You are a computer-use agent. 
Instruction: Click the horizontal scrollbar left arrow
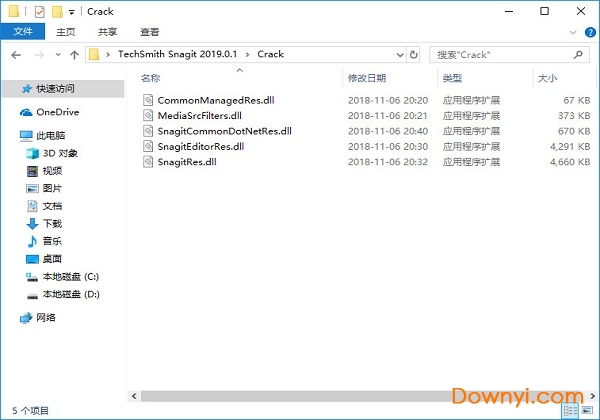(x=134, y=396)
